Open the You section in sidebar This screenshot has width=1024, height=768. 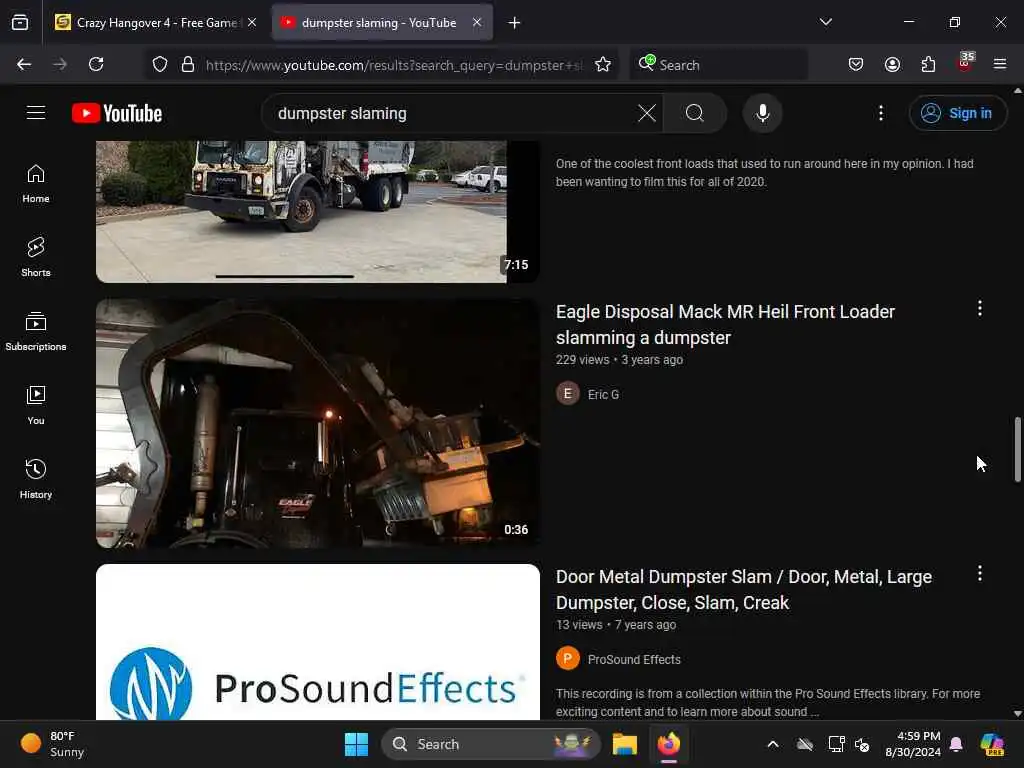(36, 406)
